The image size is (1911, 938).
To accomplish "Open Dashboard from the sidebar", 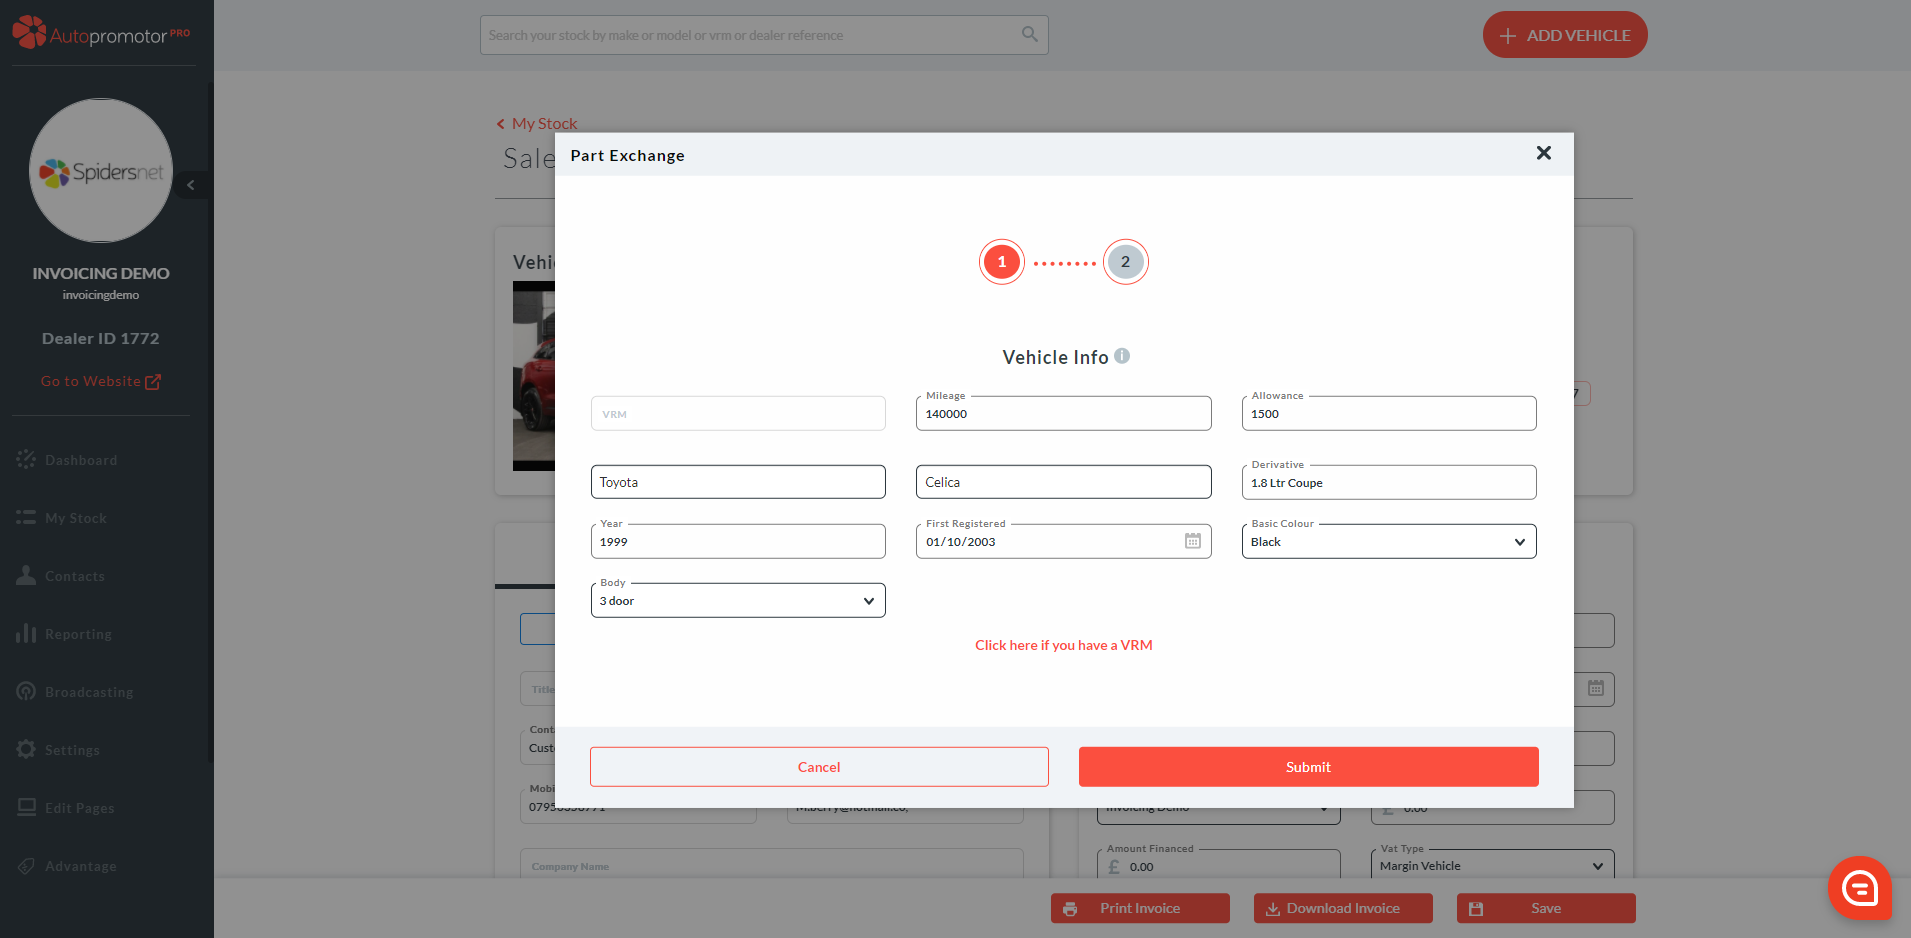I will click(81, 460).
